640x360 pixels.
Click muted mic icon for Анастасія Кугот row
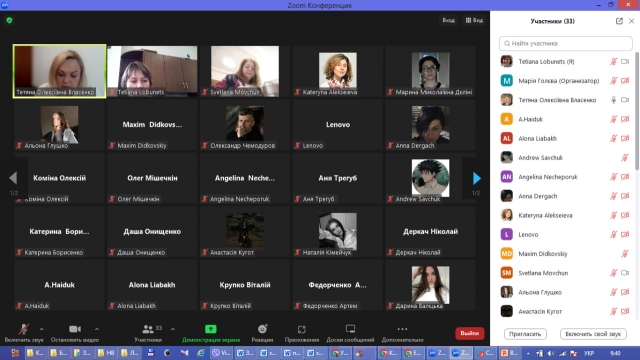[x=613, y=311]
